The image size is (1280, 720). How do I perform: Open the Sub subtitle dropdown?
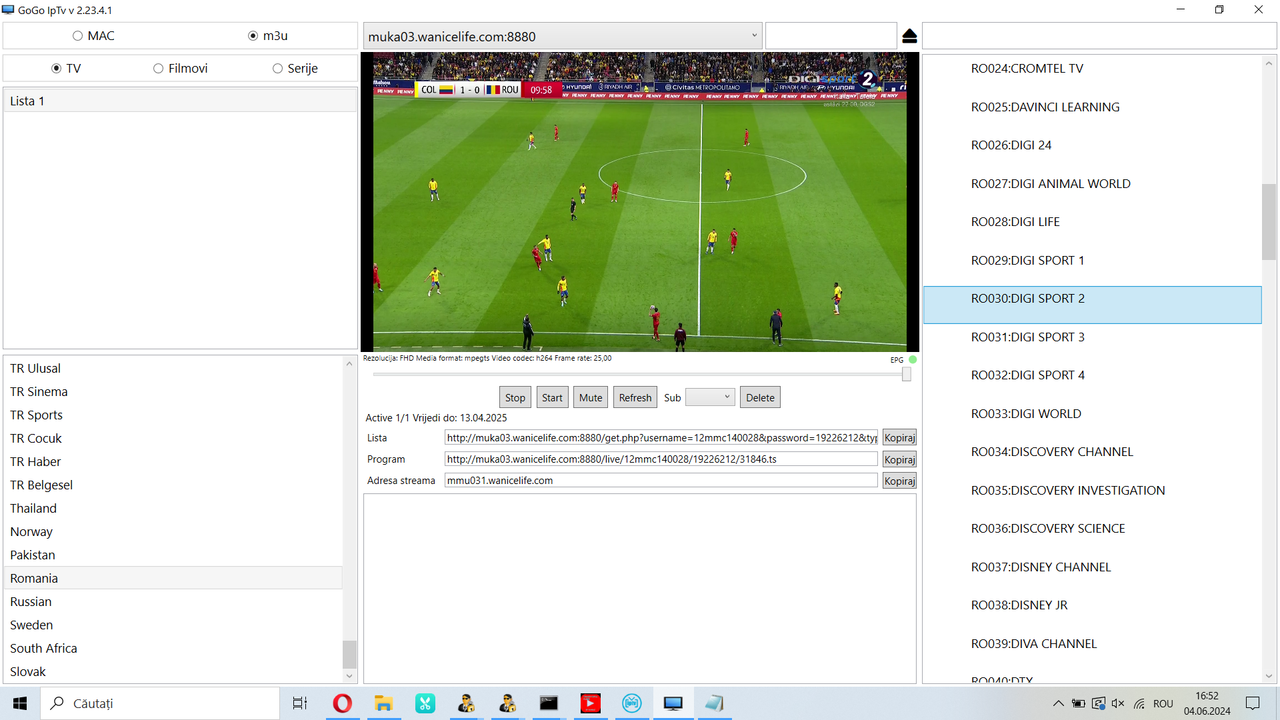tap(710, 397)
